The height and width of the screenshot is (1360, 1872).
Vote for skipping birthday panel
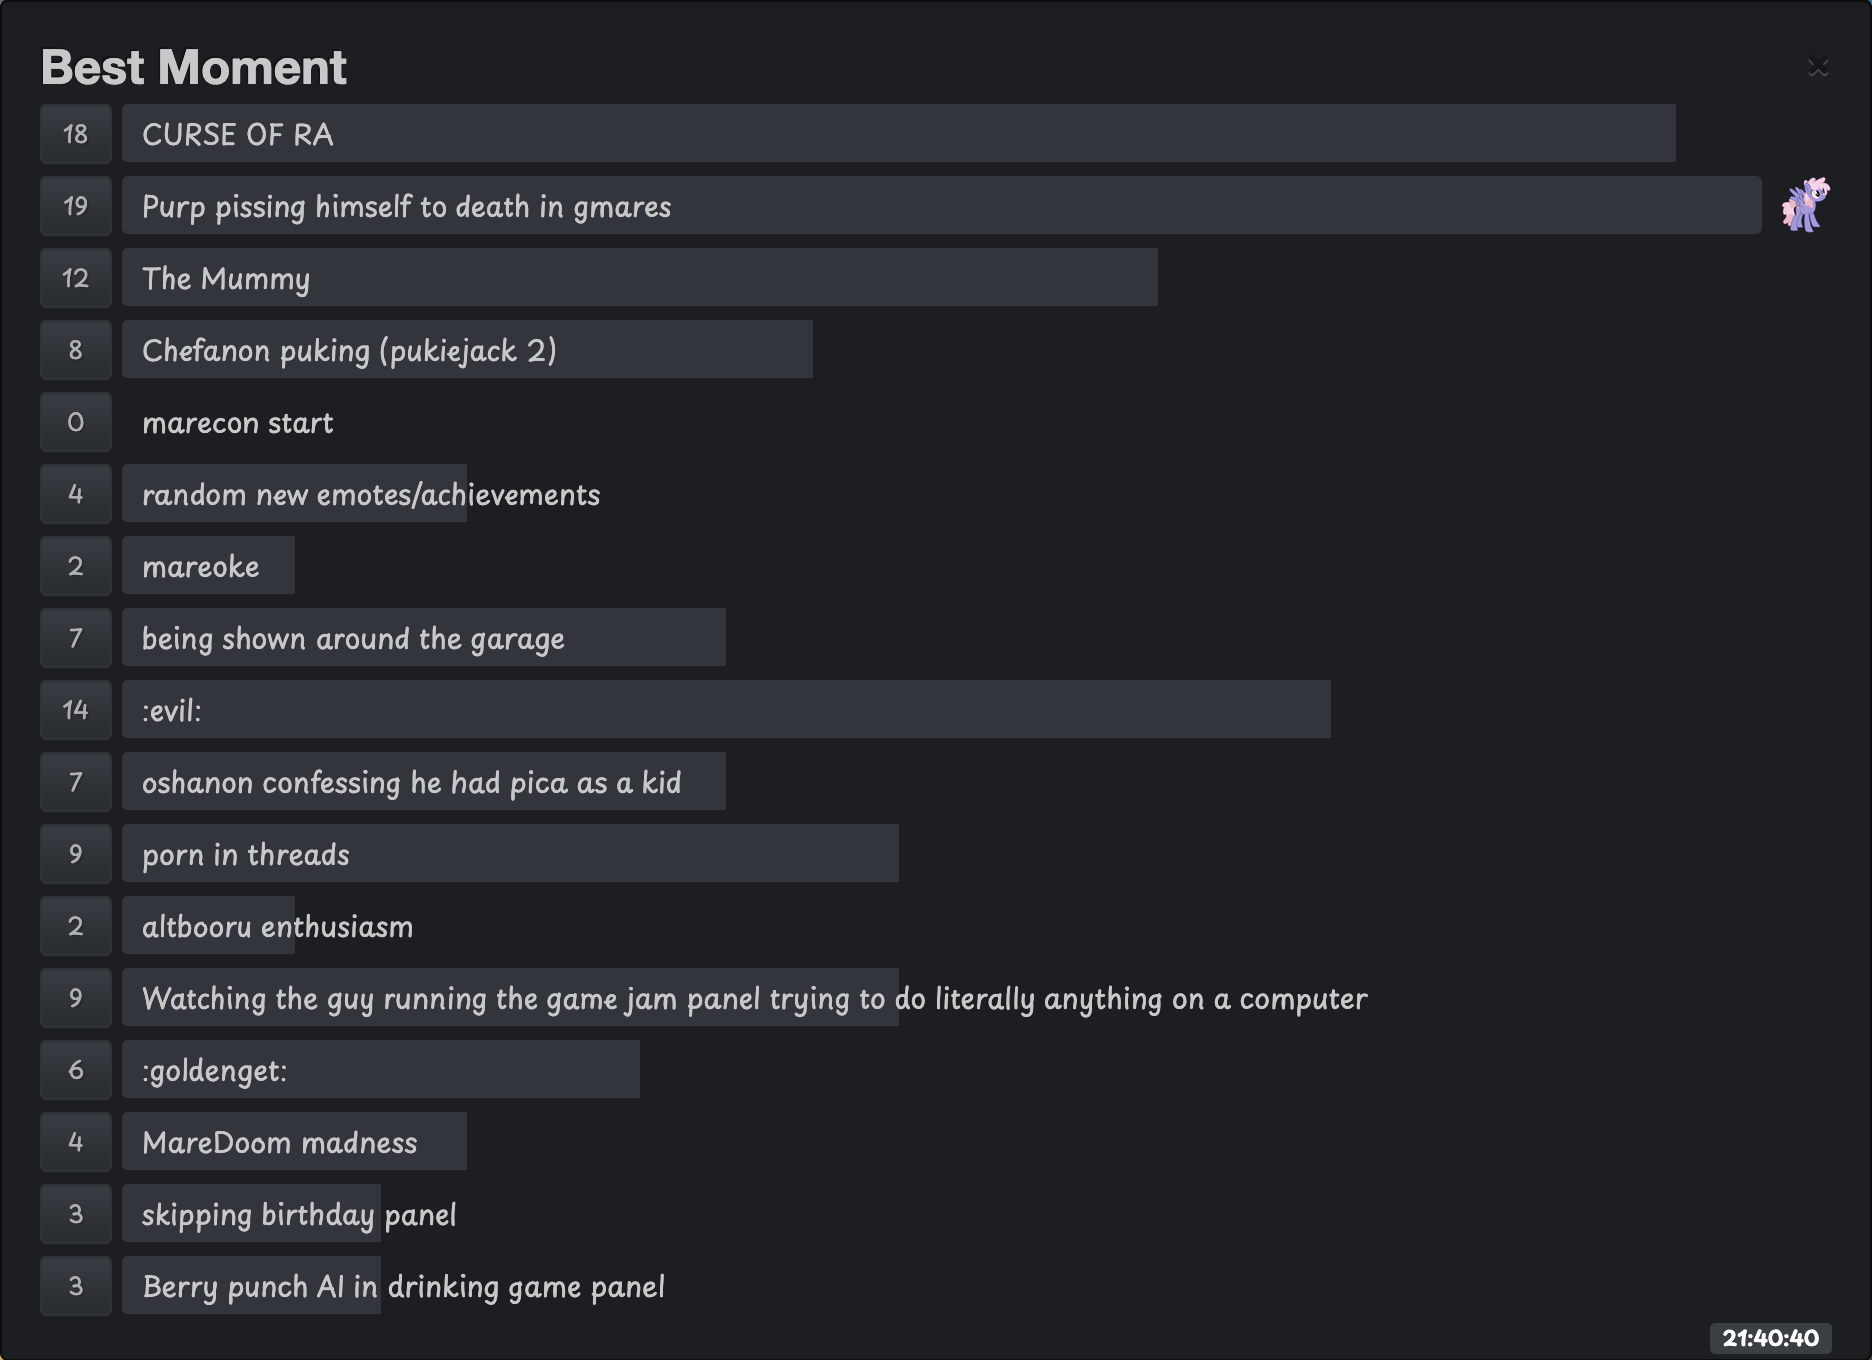tap(76, 1214)
